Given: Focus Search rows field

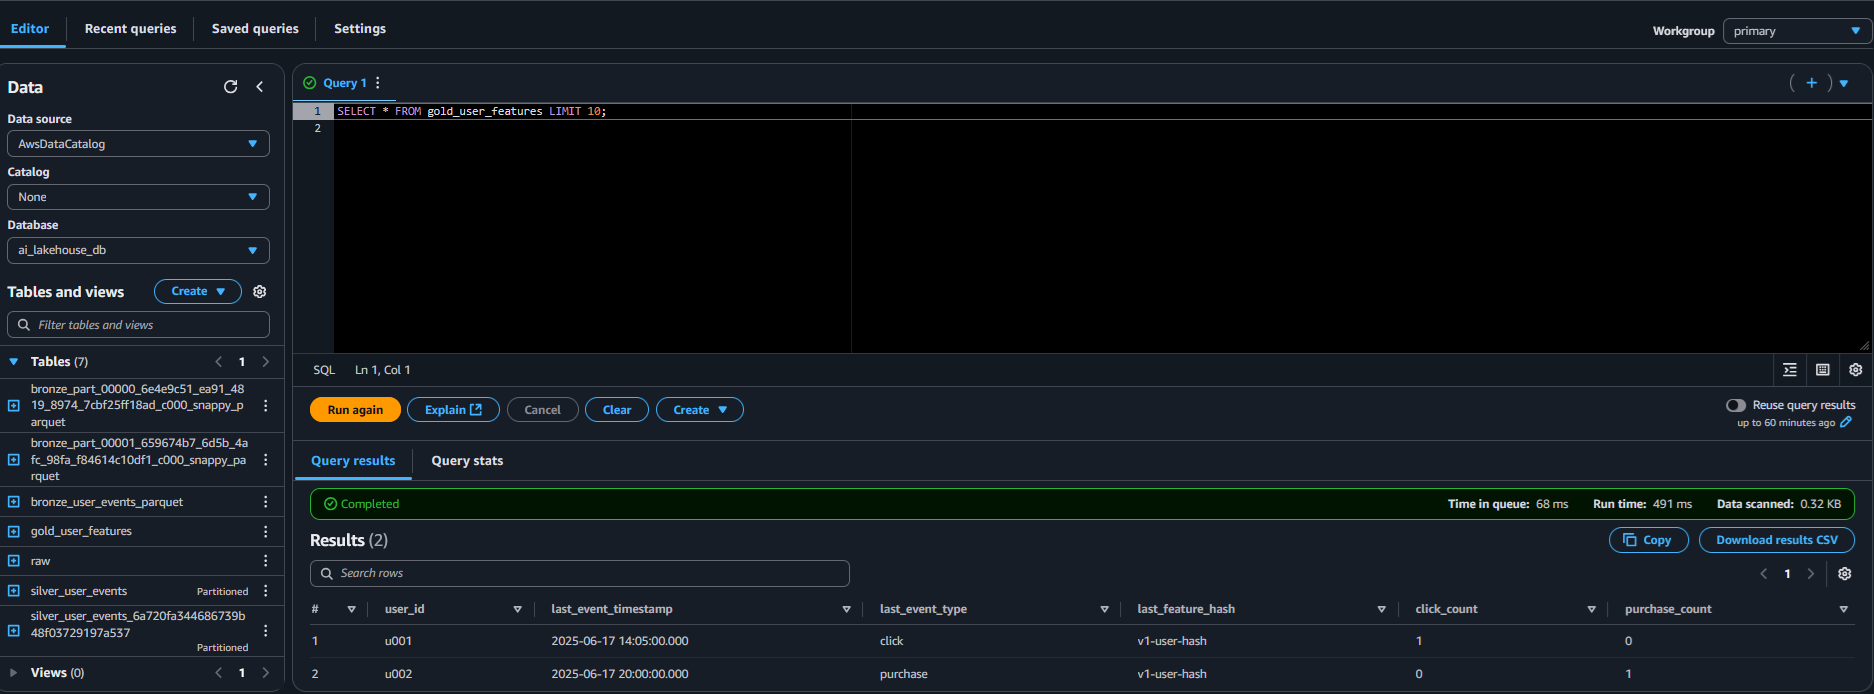Looking at the screenshot, I should point(580,573).
